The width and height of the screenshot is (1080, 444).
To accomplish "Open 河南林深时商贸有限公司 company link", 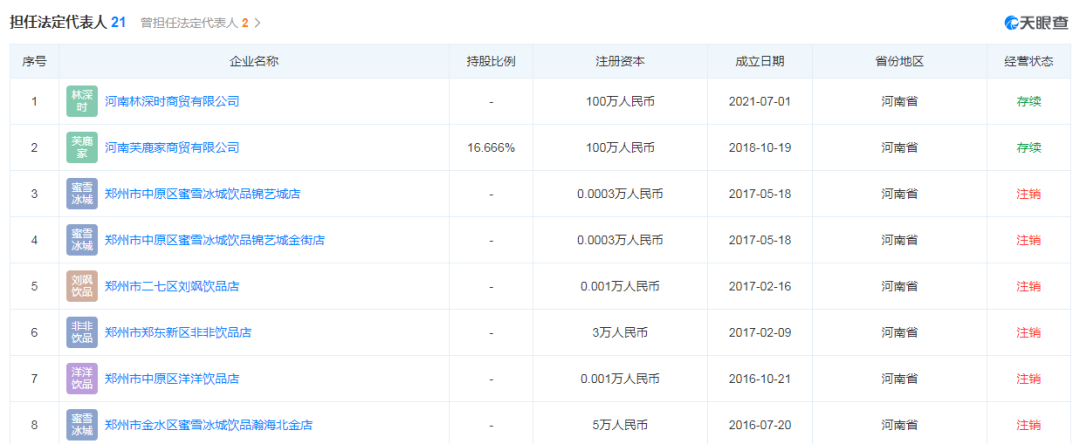I will [172, 101].
